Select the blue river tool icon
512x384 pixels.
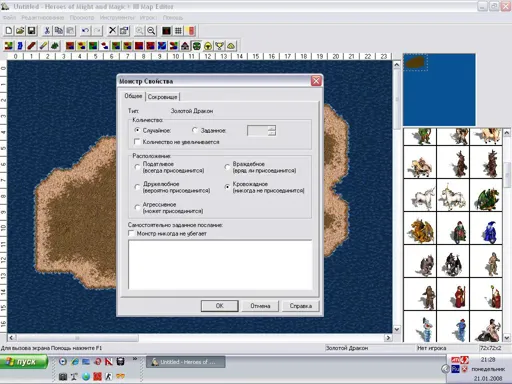tap(20, 46)
